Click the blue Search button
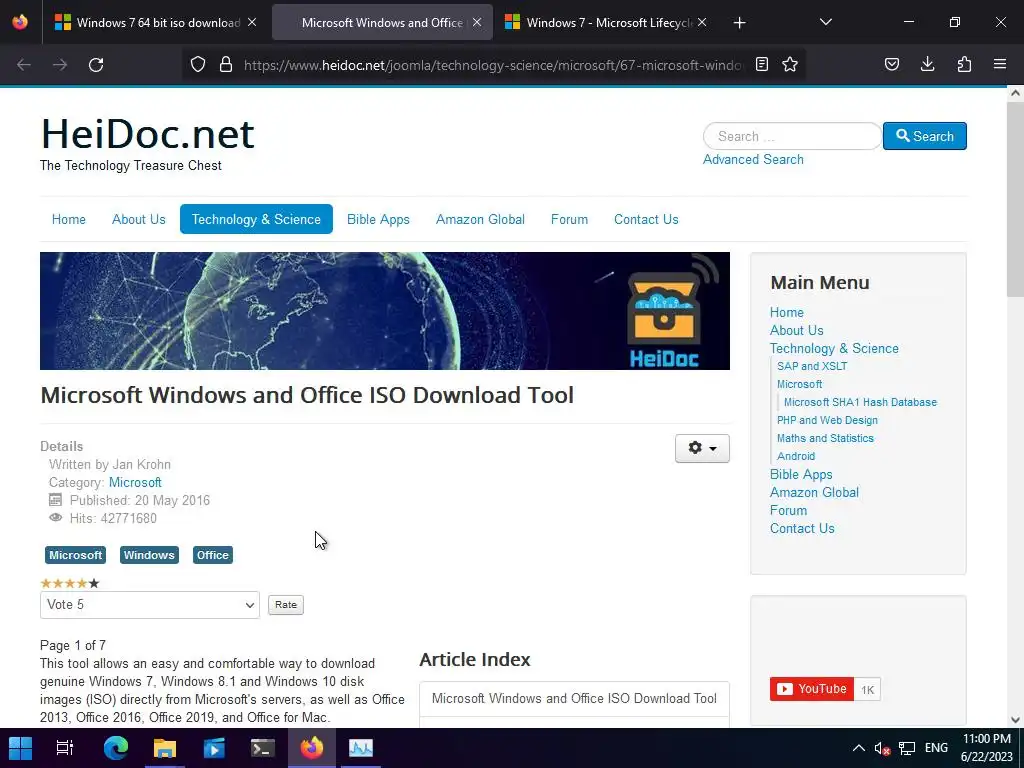 [925, 136]
